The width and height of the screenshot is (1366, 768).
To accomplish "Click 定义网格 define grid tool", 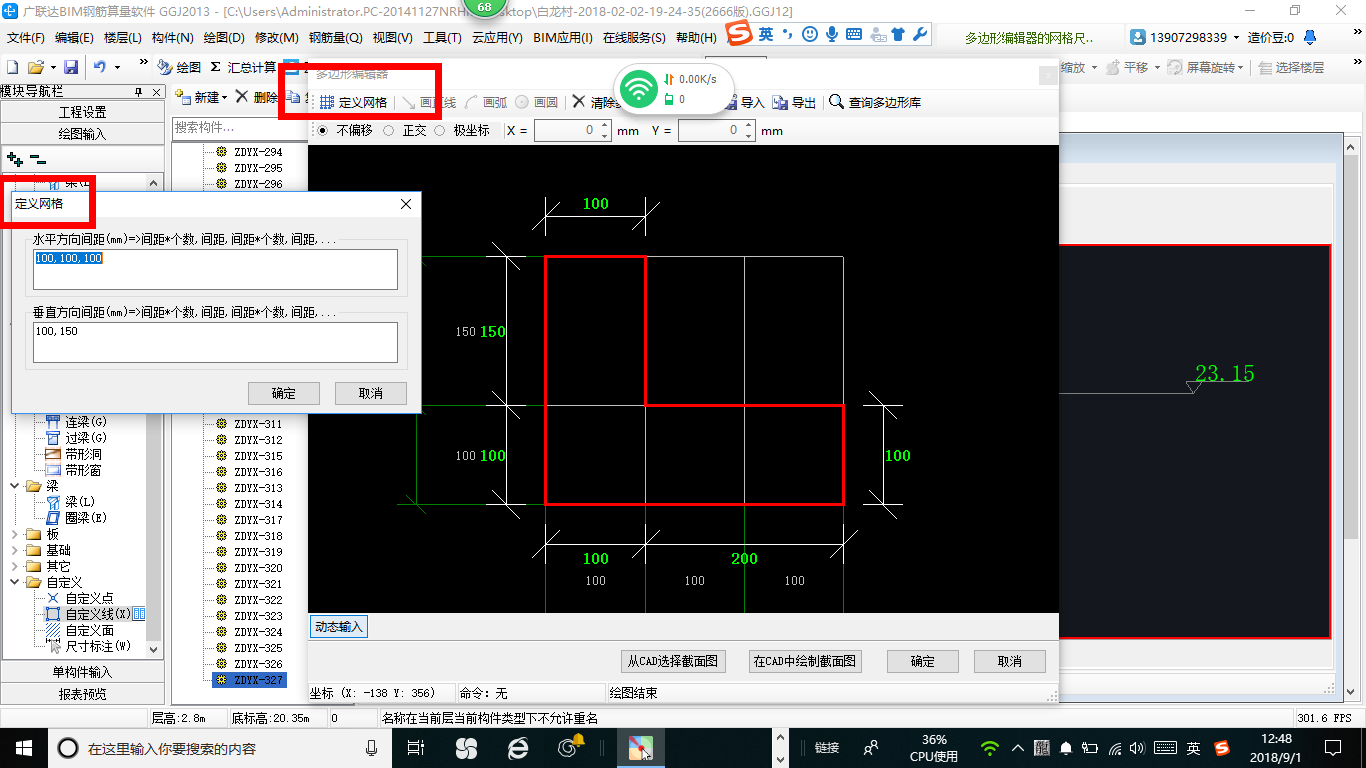I will [x=354, y=102].
